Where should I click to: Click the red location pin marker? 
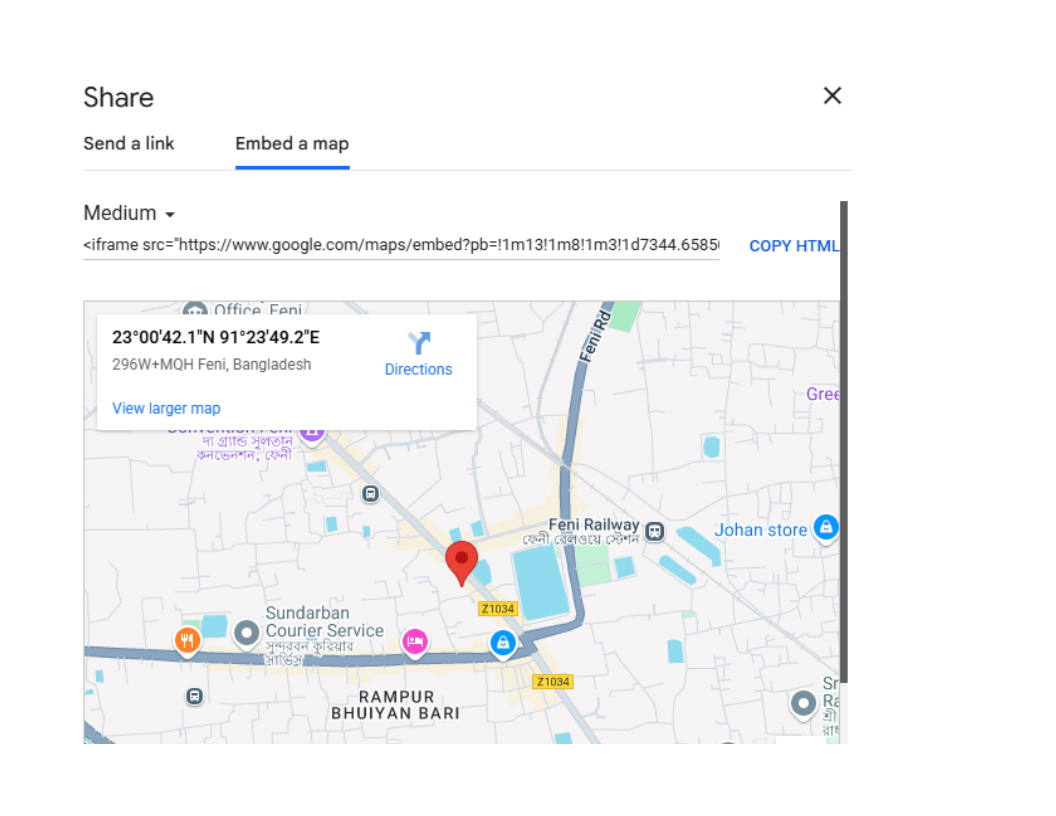click(461, 561)
